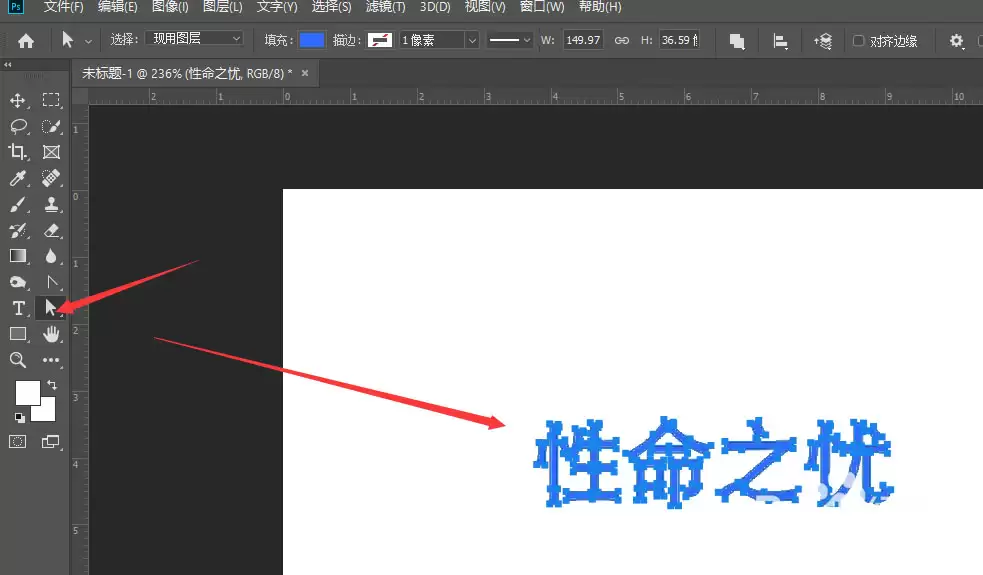Screen dimensions: 983x575
Task: Select the Hand tool
Action: 51,334
